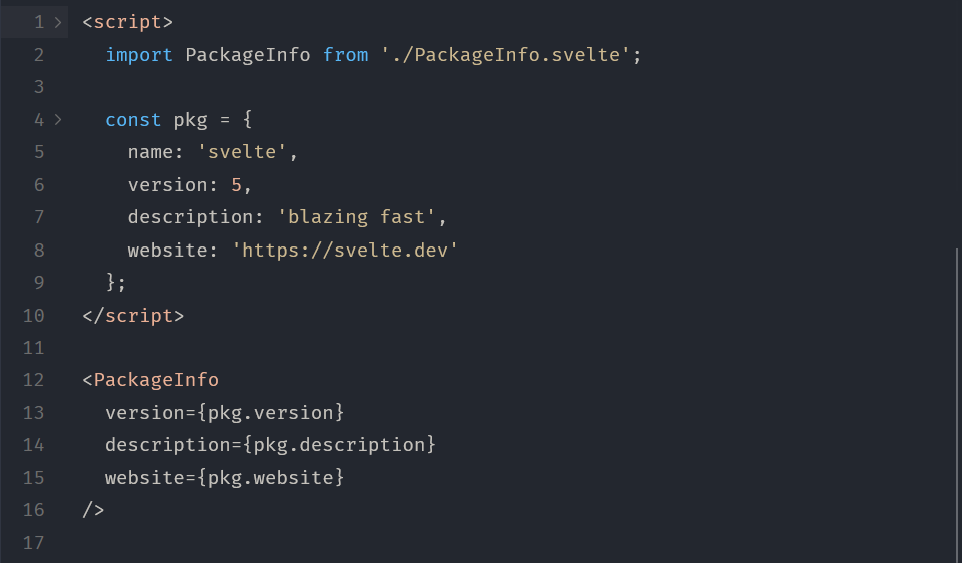This screenshot has height=563, width=962.
Task: Click line number 2 in the gutter
Action: coord(39,55)
